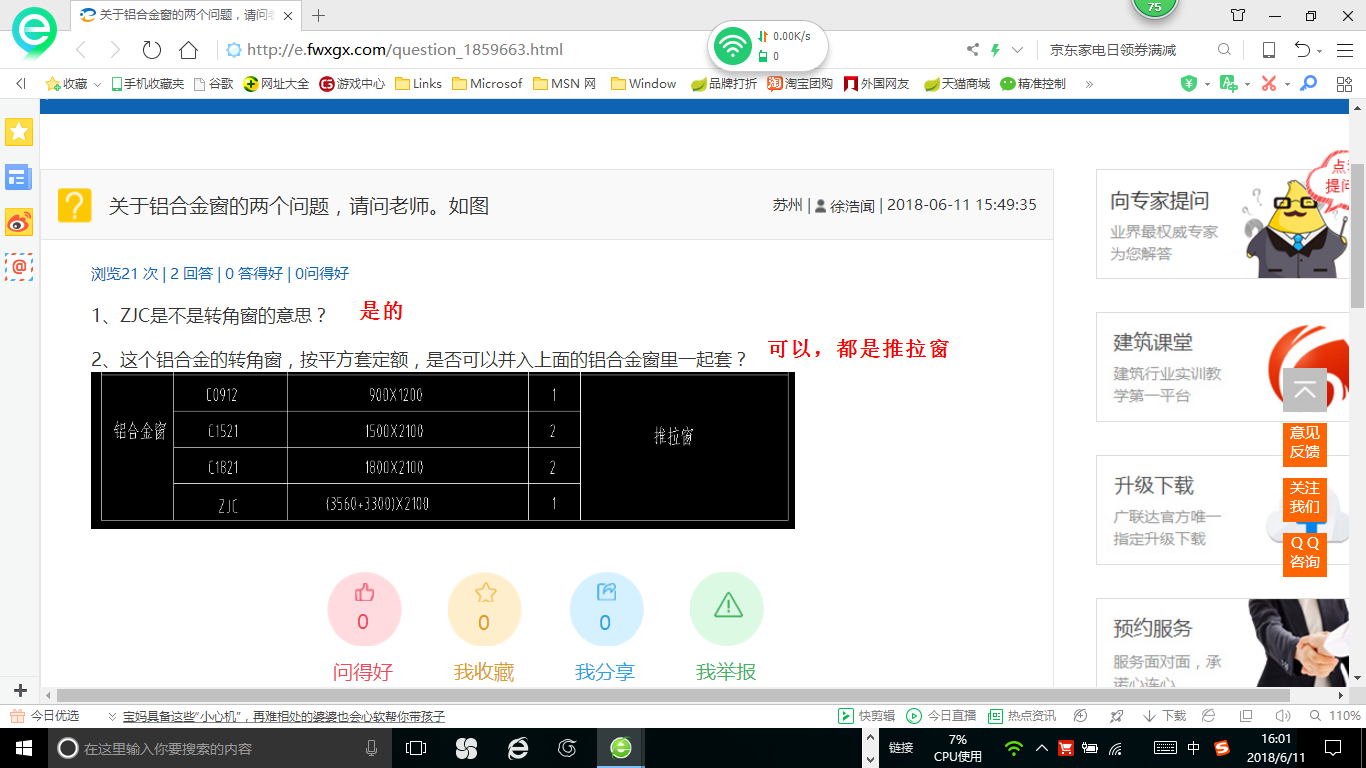The width and height of the screenshot is (1366, 768).
Task: Click the 我分享 share button
Action: [x=605, y=609]
